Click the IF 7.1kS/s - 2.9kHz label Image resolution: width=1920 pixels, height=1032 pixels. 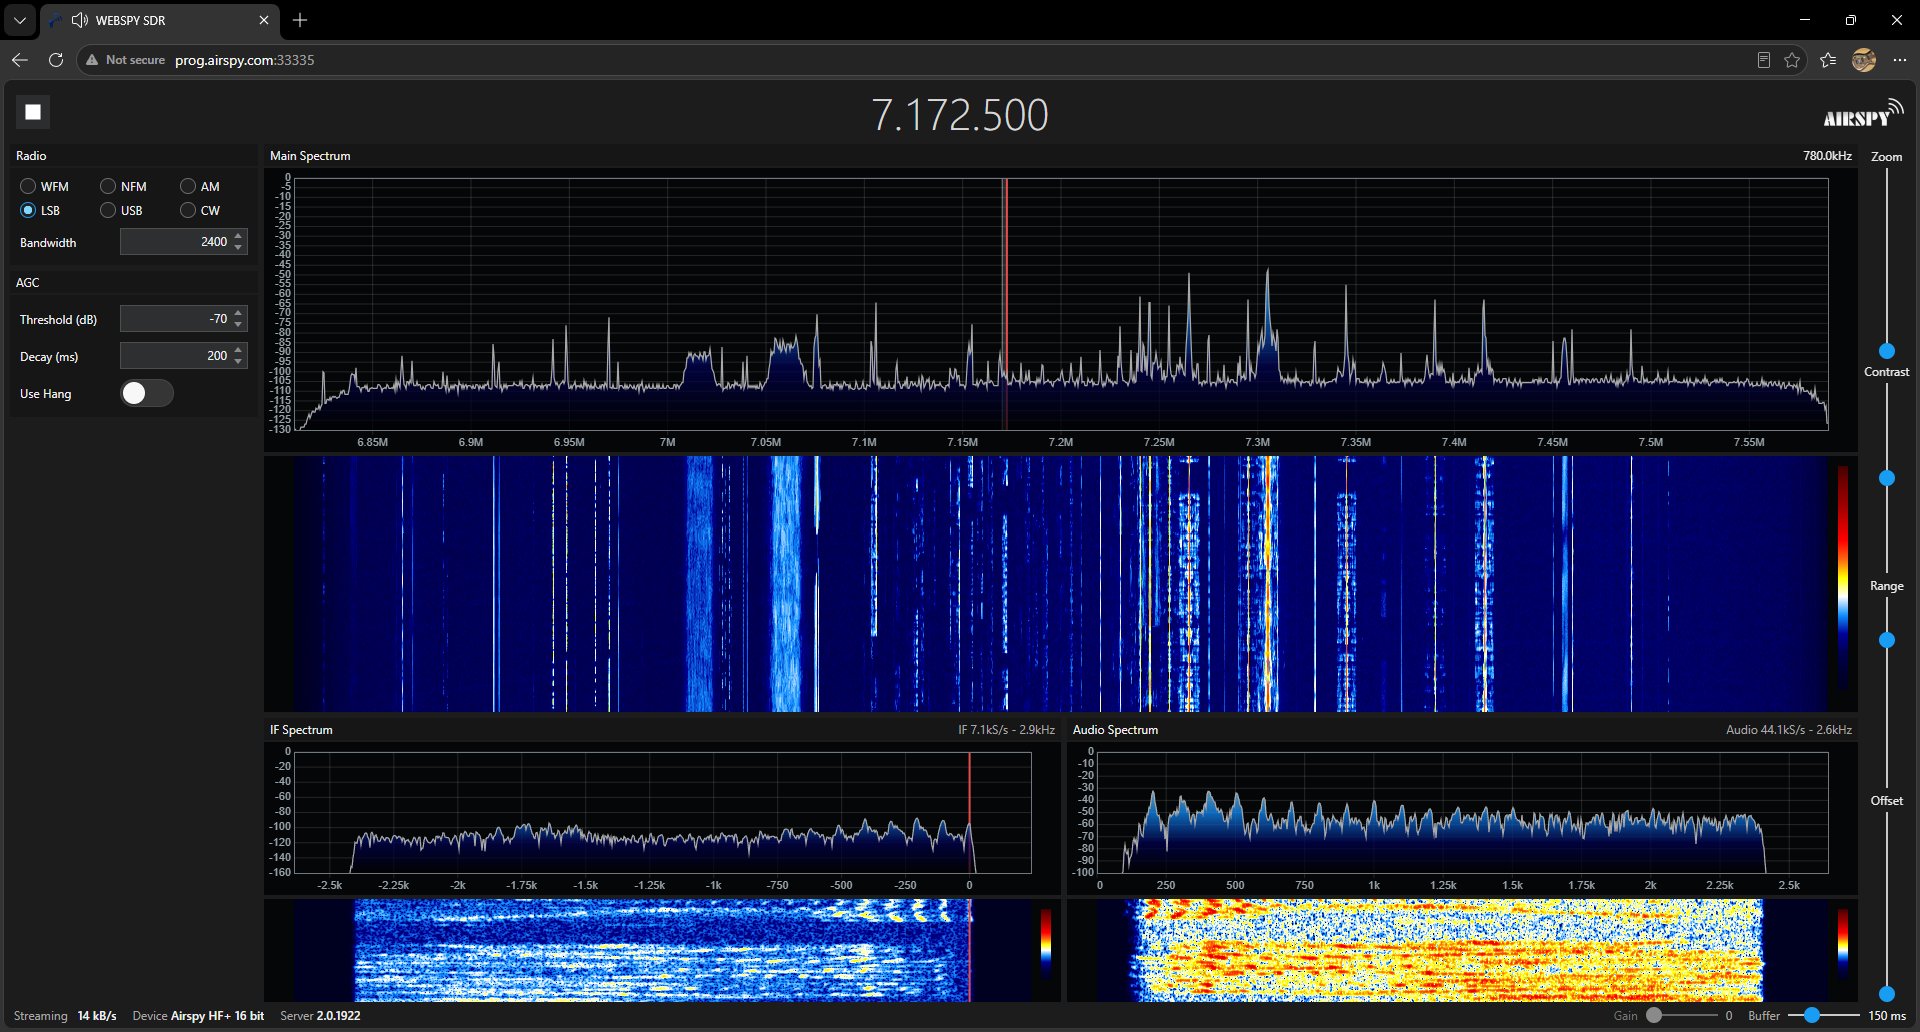pos(1006,730)
